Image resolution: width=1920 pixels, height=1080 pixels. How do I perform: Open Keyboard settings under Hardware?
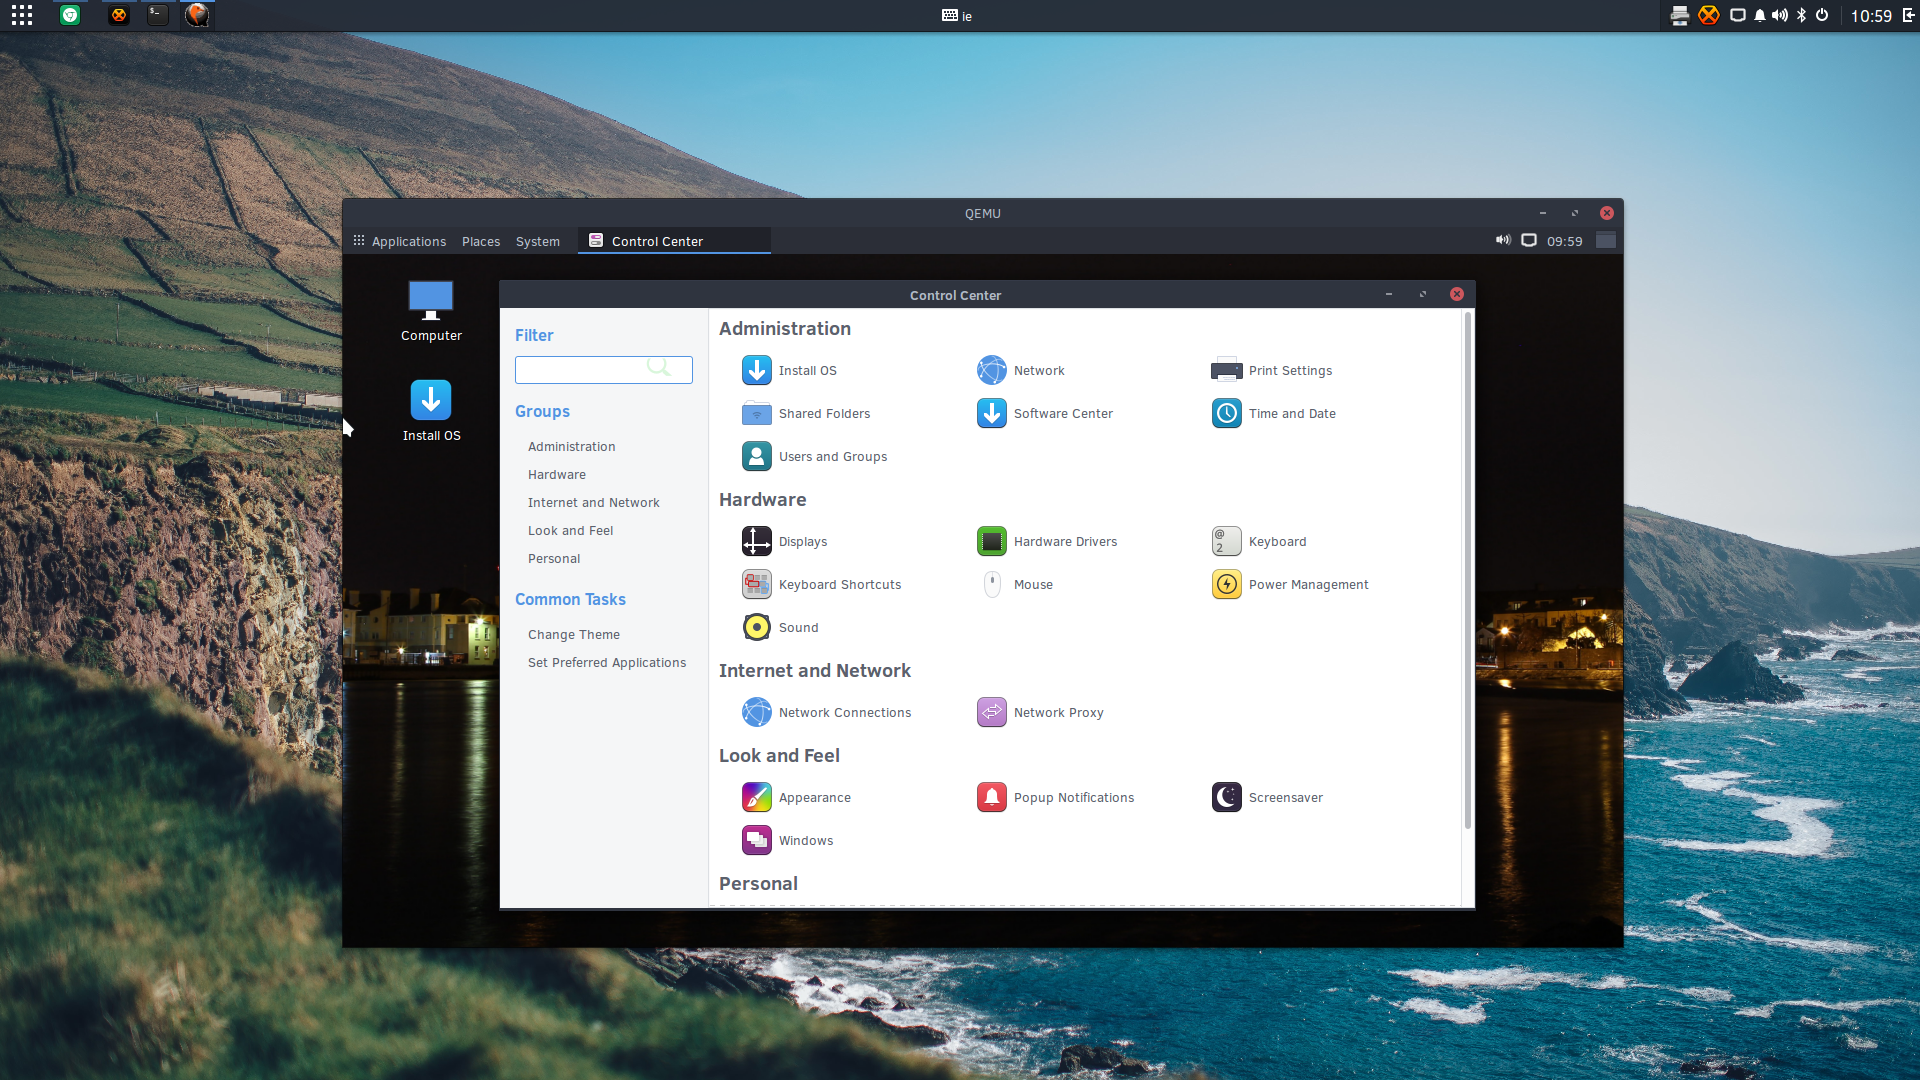(x=1259, y=541)
